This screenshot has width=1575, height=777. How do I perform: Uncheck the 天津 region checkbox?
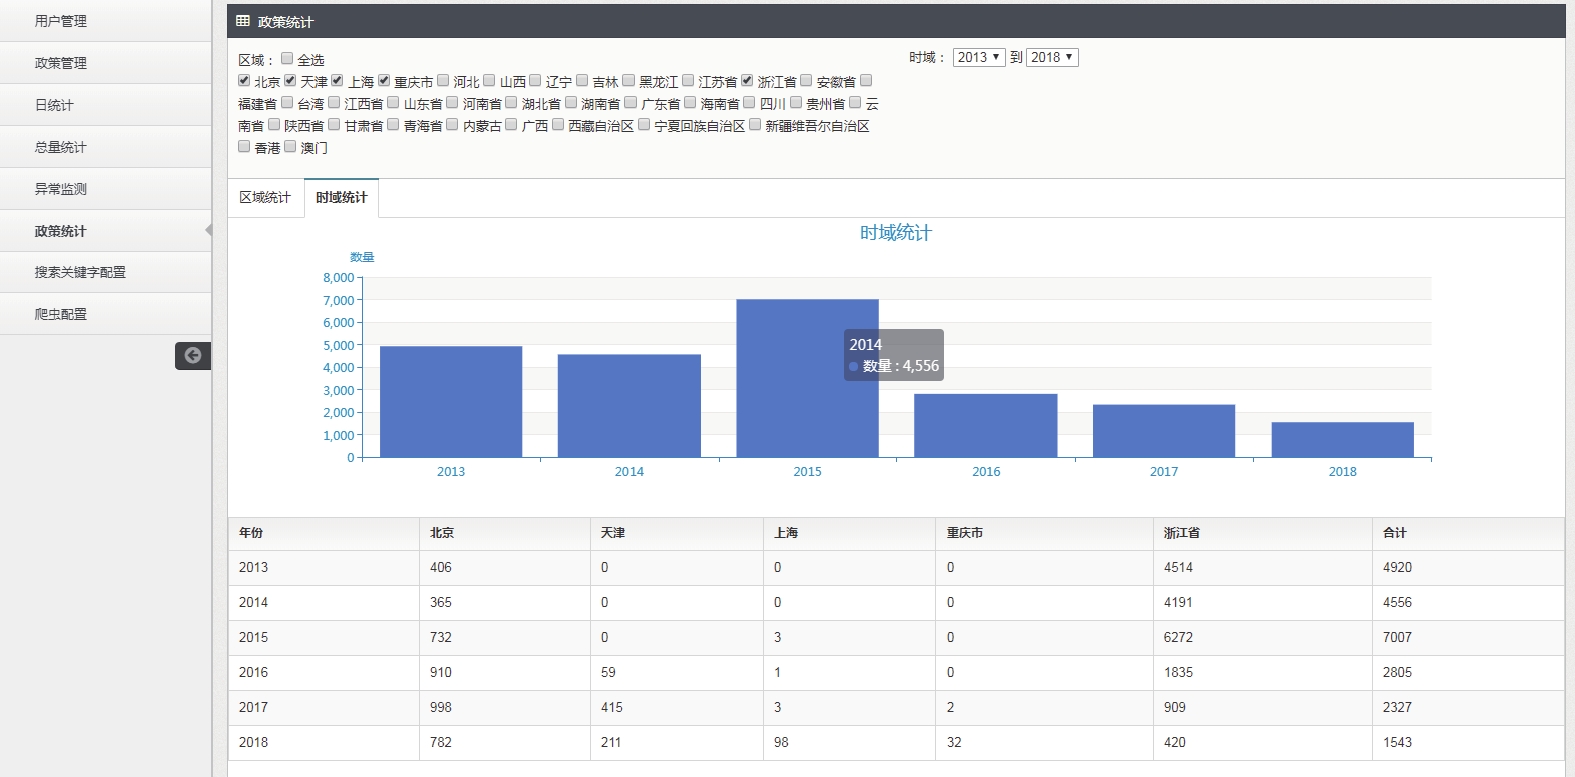tap(290, 80)
